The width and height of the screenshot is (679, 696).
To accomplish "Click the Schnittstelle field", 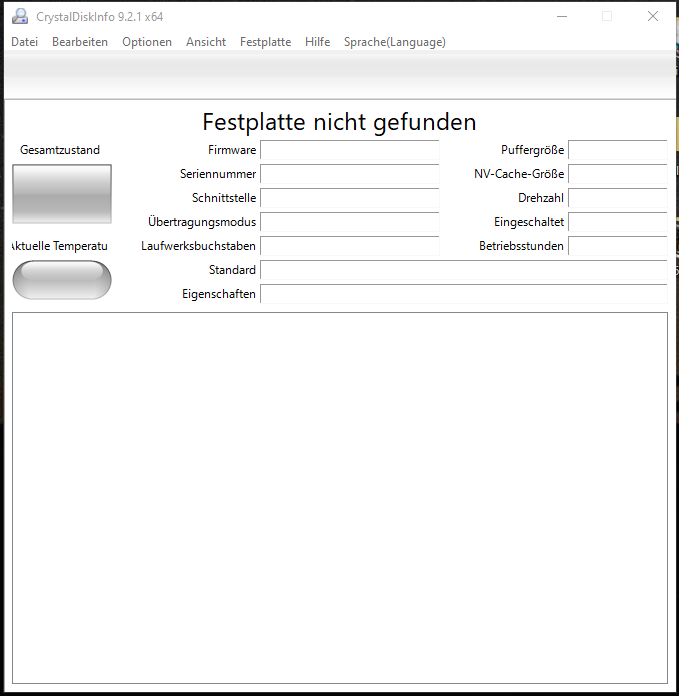I will (x=350, y=198).
